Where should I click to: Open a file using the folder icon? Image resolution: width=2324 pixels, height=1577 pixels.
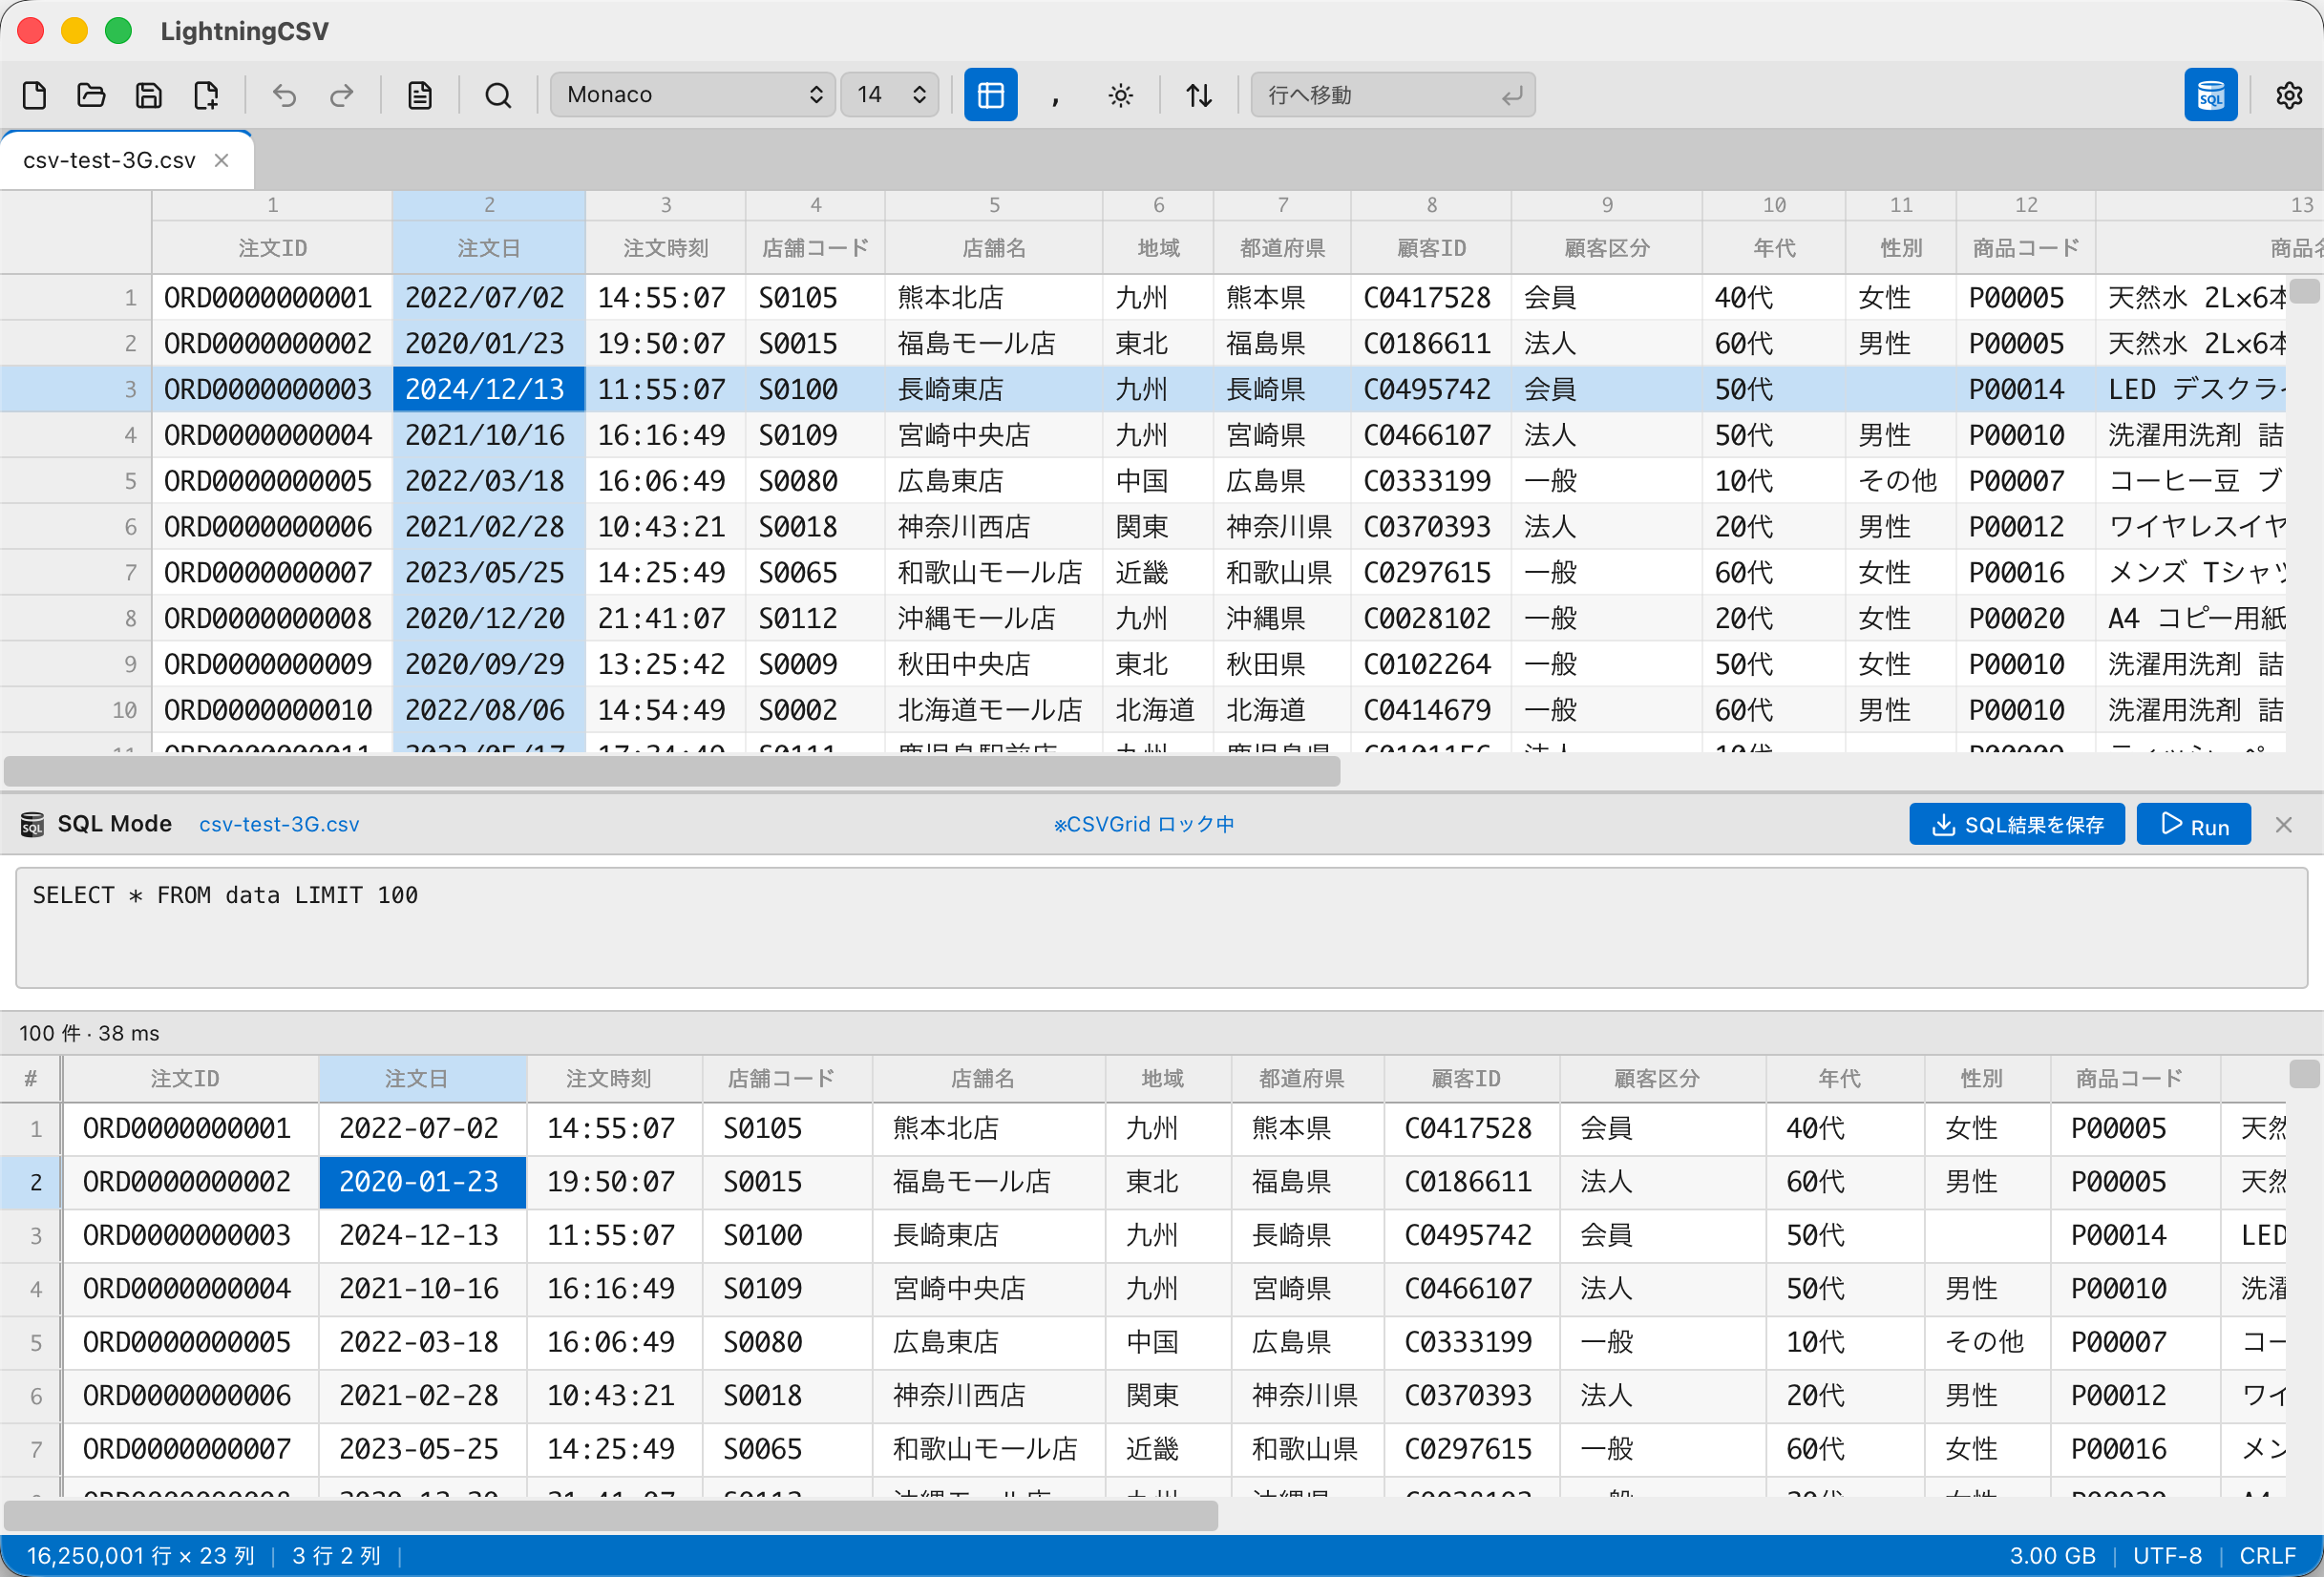tap(92, 95)
